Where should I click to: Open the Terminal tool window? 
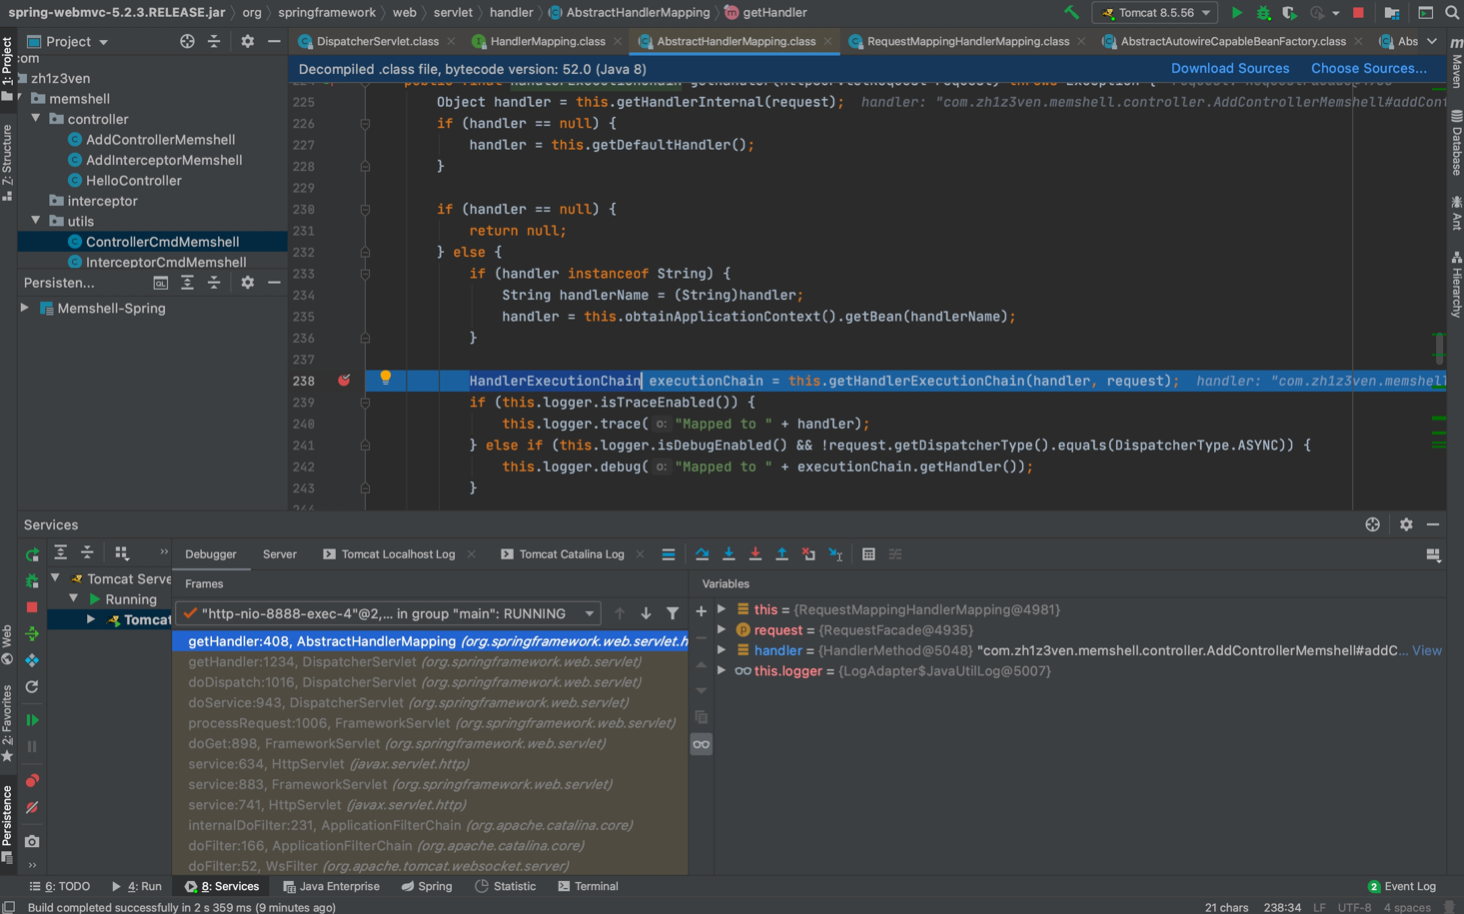(588, 886)
